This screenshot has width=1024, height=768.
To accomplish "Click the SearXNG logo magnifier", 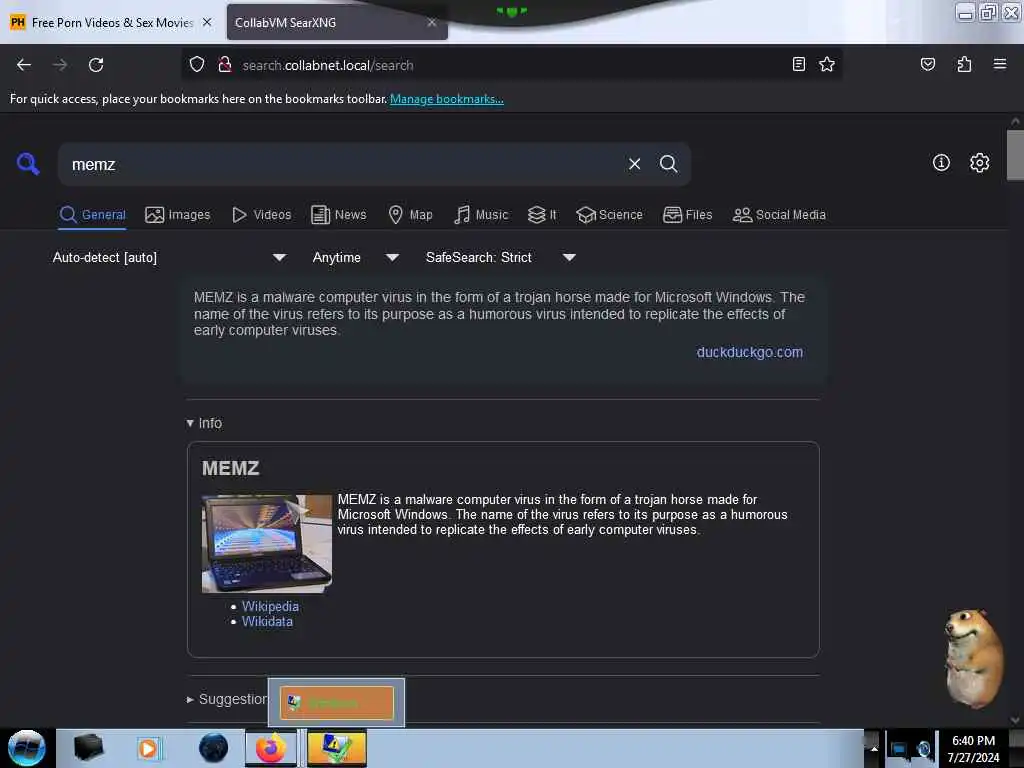I will 28,163.
